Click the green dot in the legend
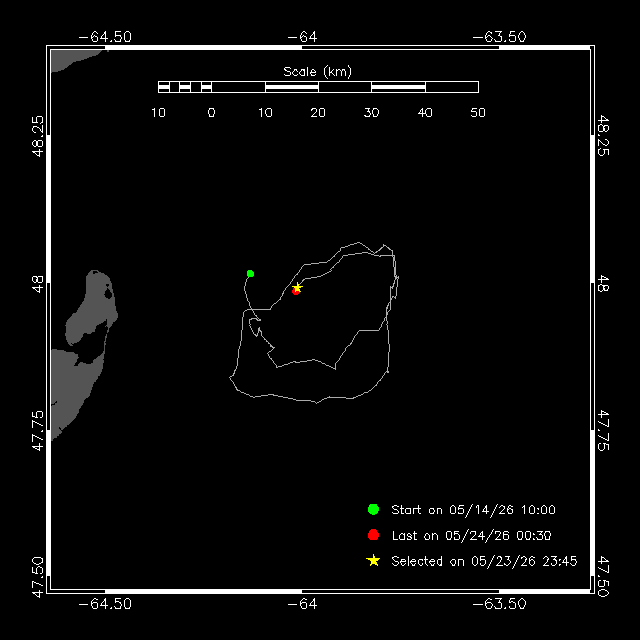 tap(373, 509)
